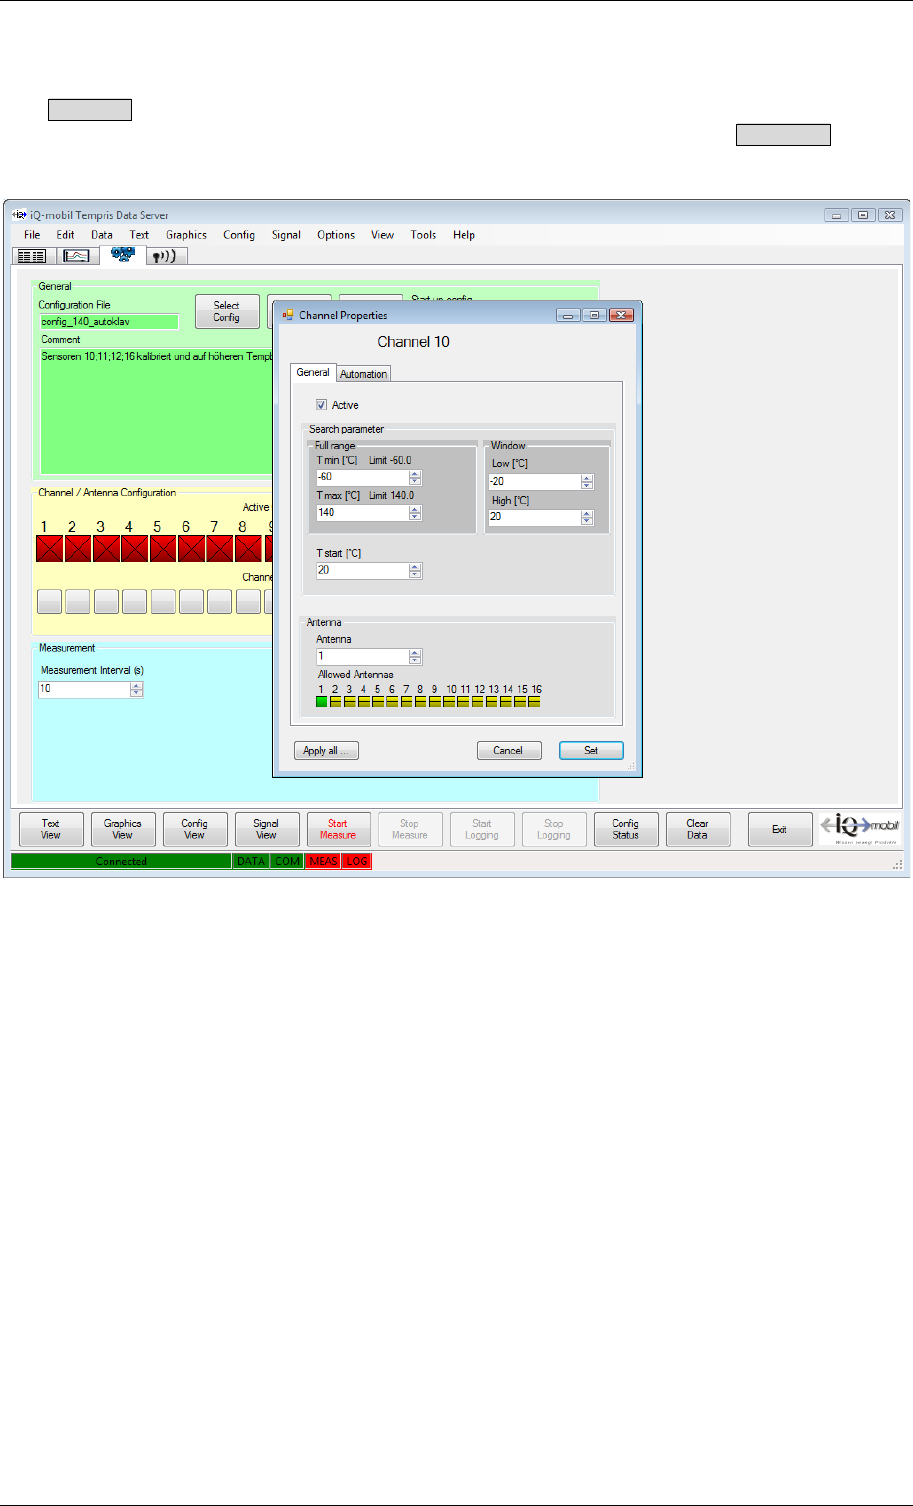
Task: Click the iQ-mobil app icon in title bar
Action: [x=17, y=214]
